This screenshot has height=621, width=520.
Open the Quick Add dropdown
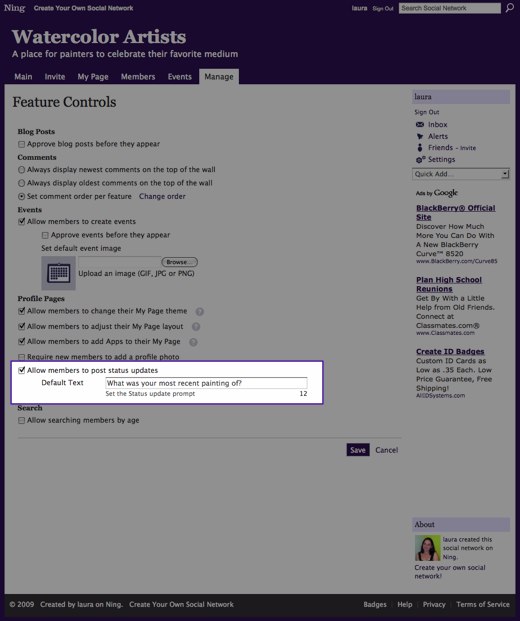point(461,174)
